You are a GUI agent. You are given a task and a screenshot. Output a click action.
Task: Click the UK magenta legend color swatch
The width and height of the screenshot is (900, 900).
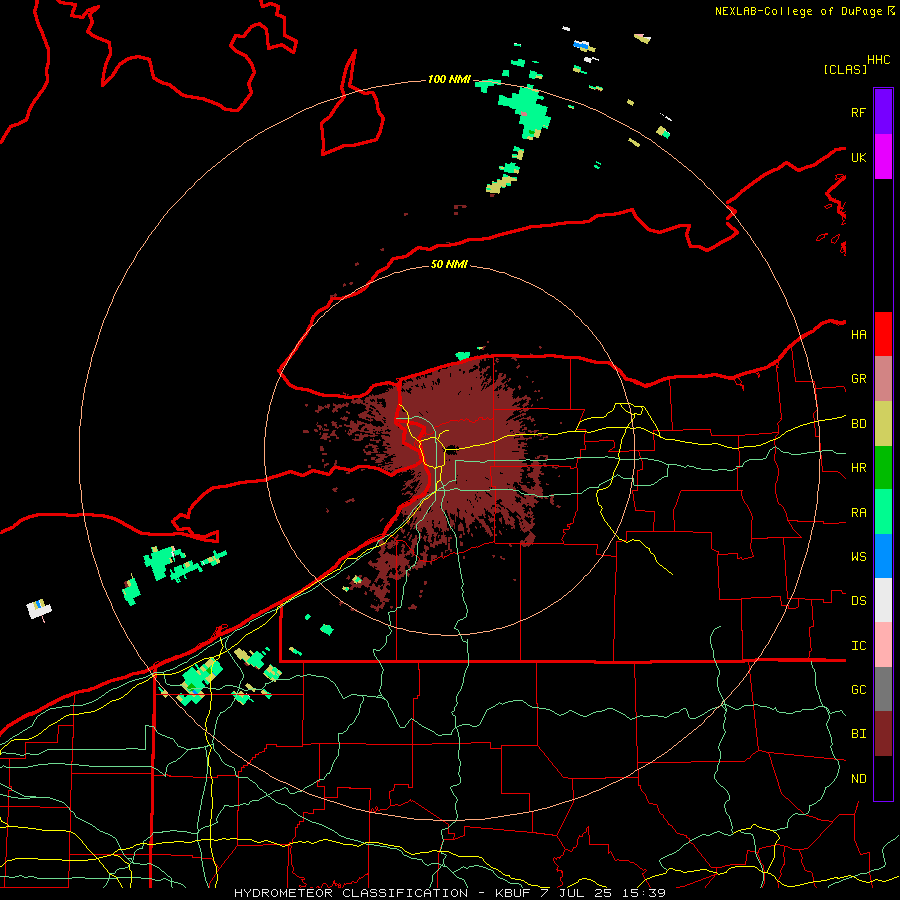click(883, 156)
